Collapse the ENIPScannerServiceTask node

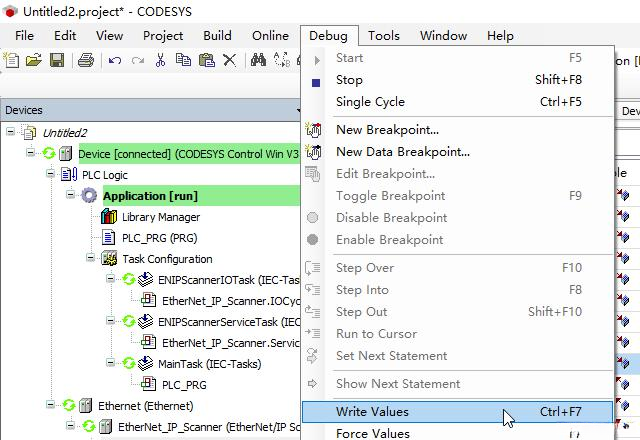(x=110, y=320)
